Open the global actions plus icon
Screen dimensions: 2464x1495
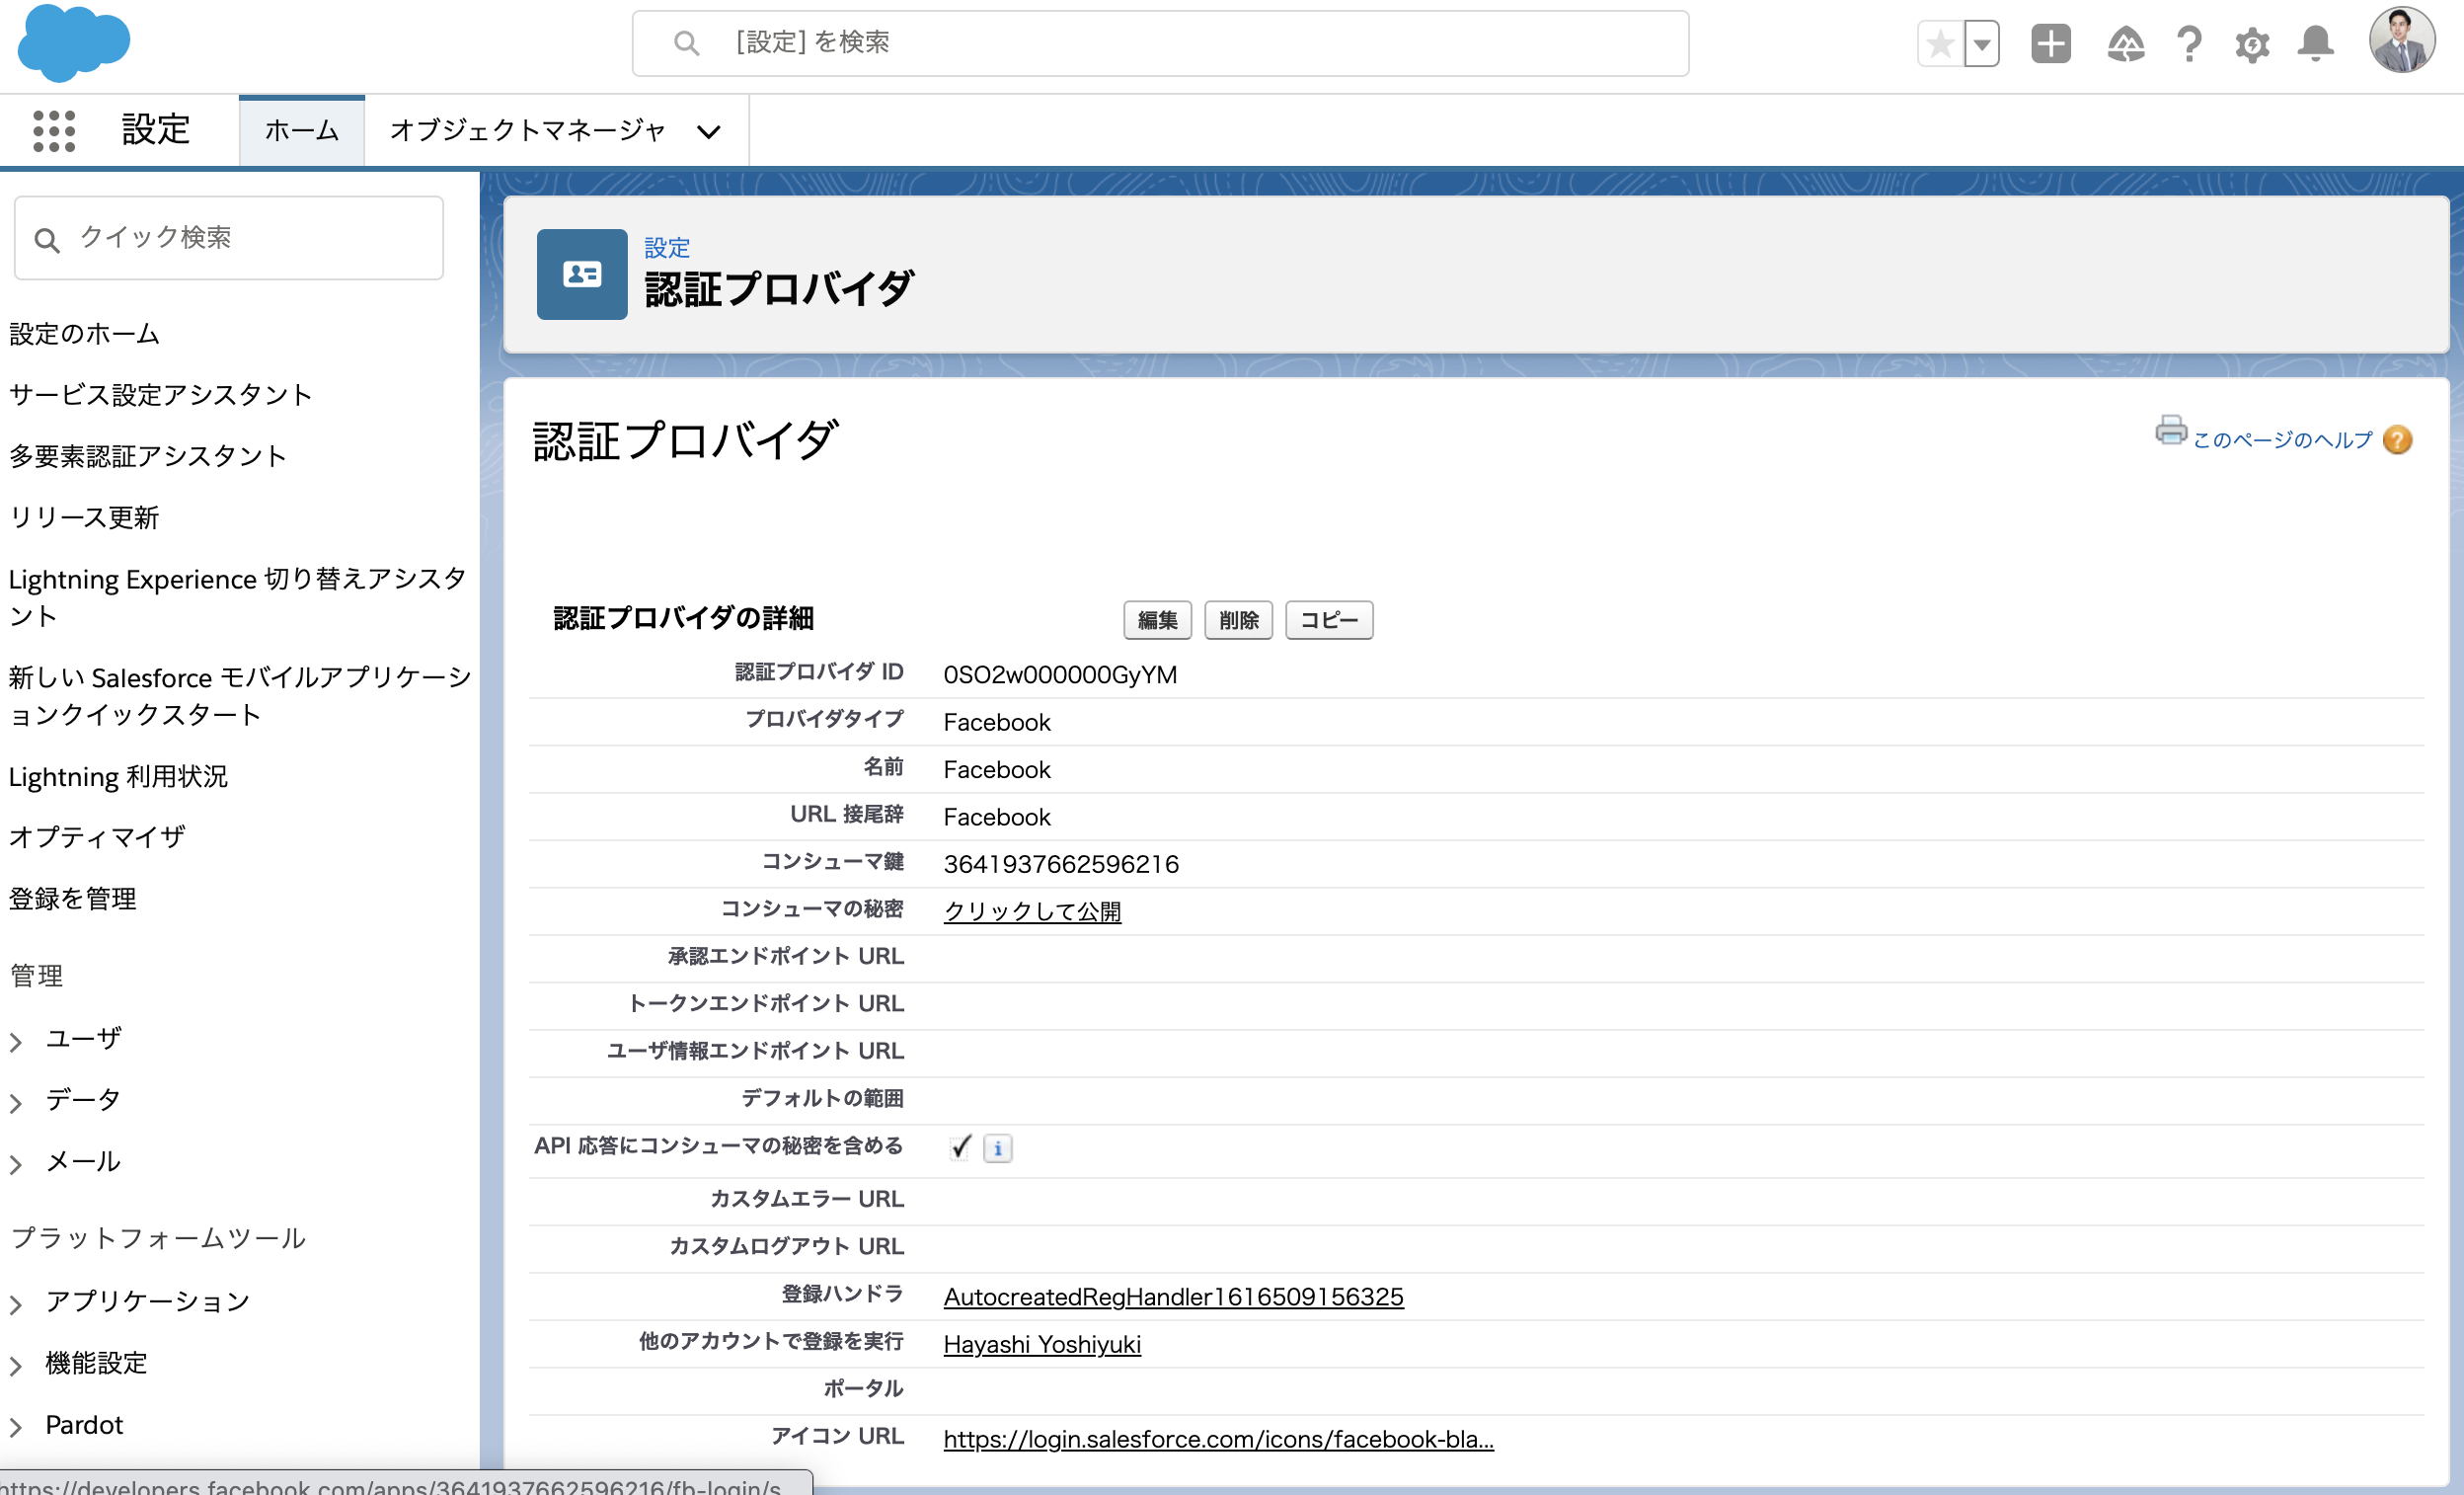[2050, 43]
